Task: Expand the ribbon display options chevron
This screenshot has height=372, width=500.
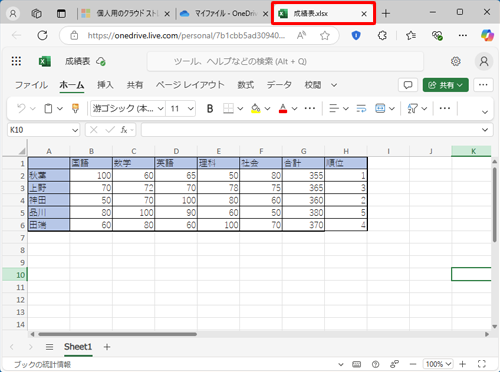Action: (x=485, y=112)
